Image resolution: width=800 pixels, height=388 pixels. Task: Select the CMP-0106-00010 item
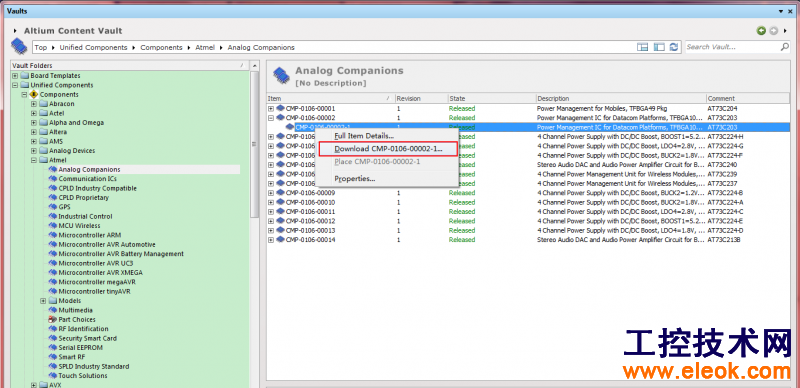[x=310, y=202]
